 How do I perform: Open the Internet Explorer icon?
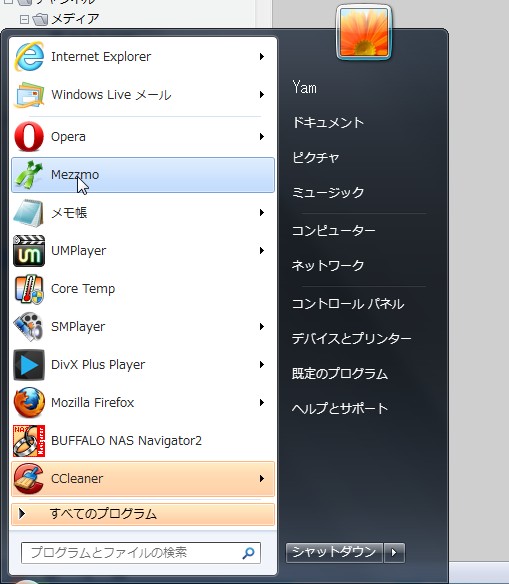click(x=29, y=57)
